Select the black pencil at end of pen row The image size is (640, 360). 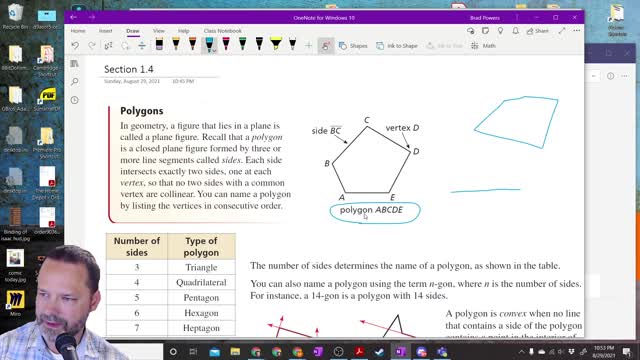pos(293,44)
